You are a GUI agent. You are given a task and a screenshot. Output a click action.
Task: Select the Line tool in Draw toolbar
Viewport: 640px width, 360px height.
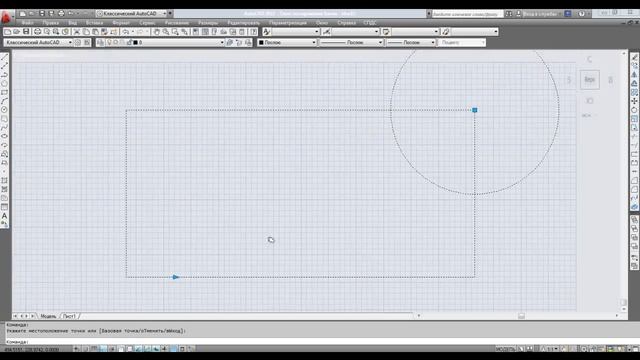point(4,57)
